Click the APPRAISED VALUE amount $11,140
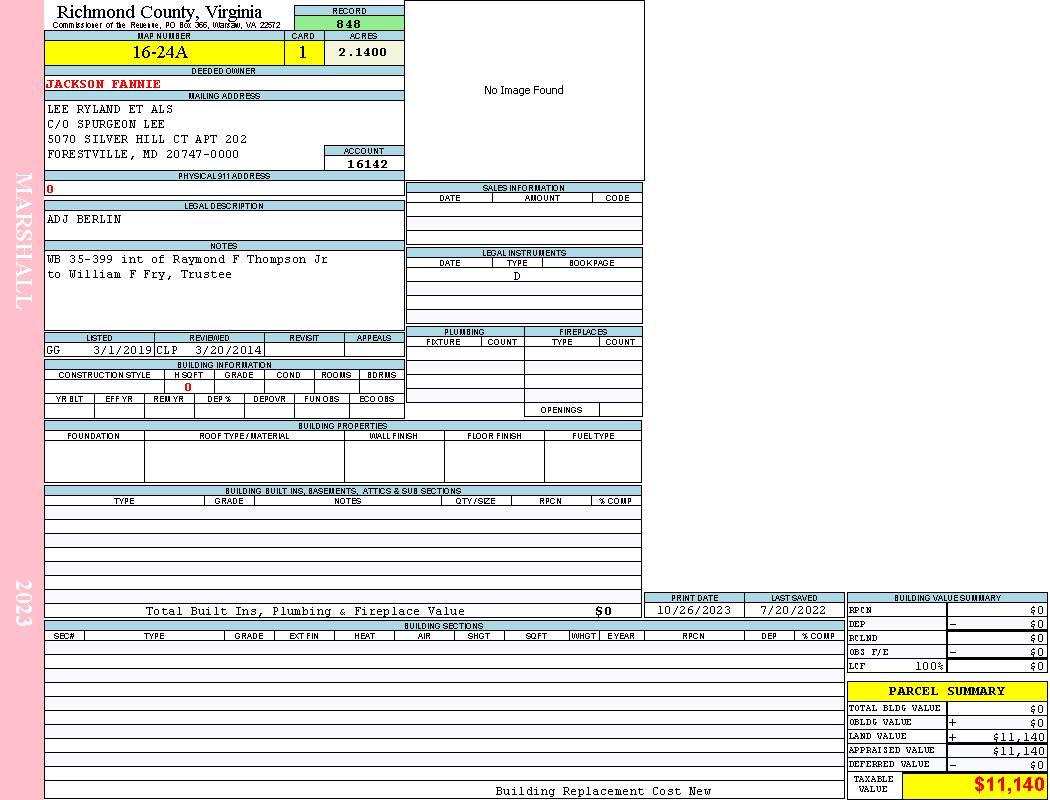Image resolution: width=1050 pixels, height=800 pixels. point(1018,751)
